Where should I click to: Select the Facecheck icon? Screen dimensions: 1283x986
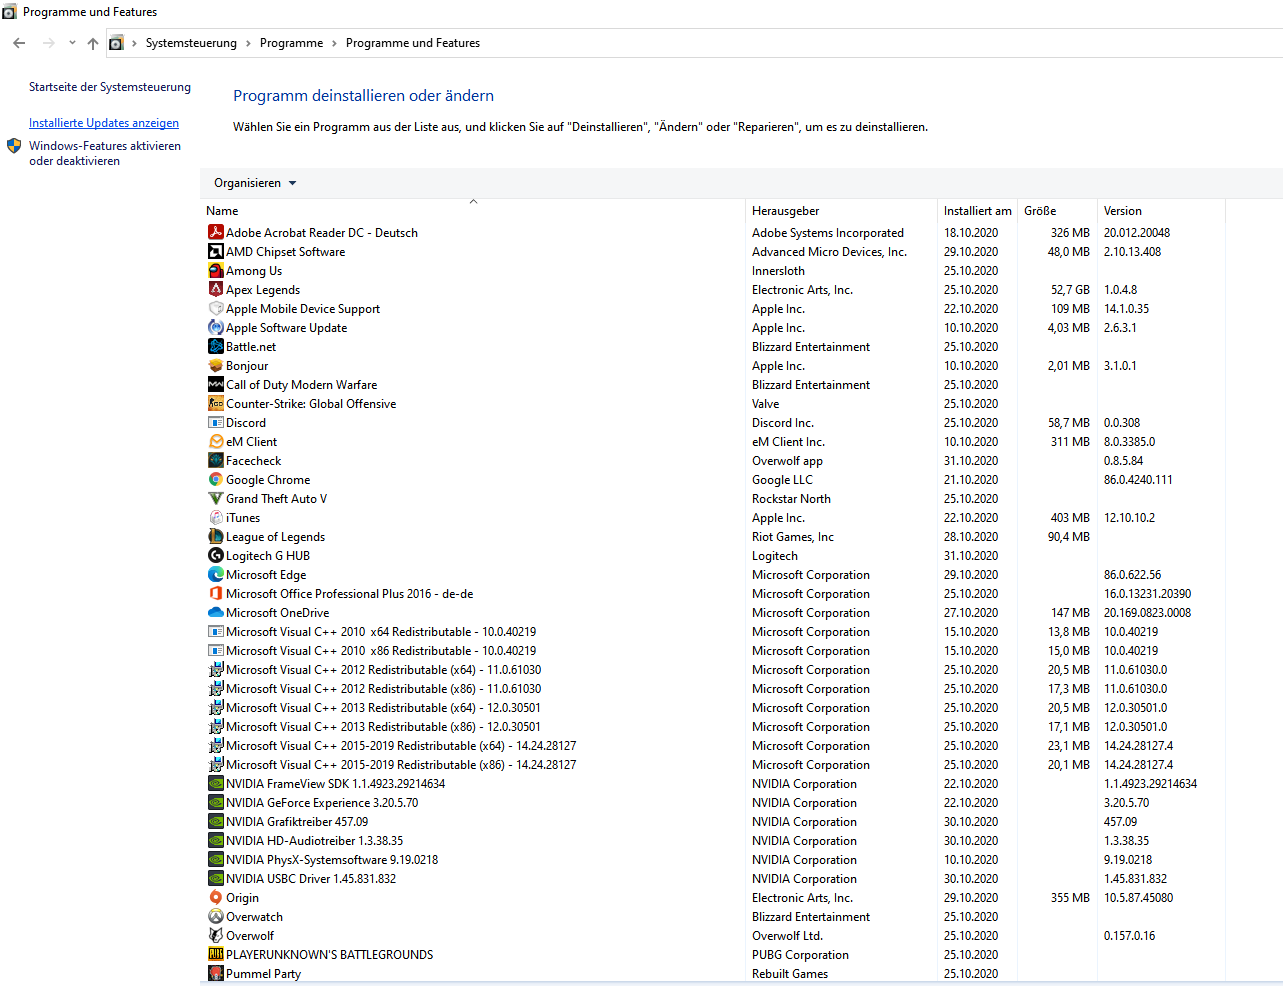[x=215, y=460]
